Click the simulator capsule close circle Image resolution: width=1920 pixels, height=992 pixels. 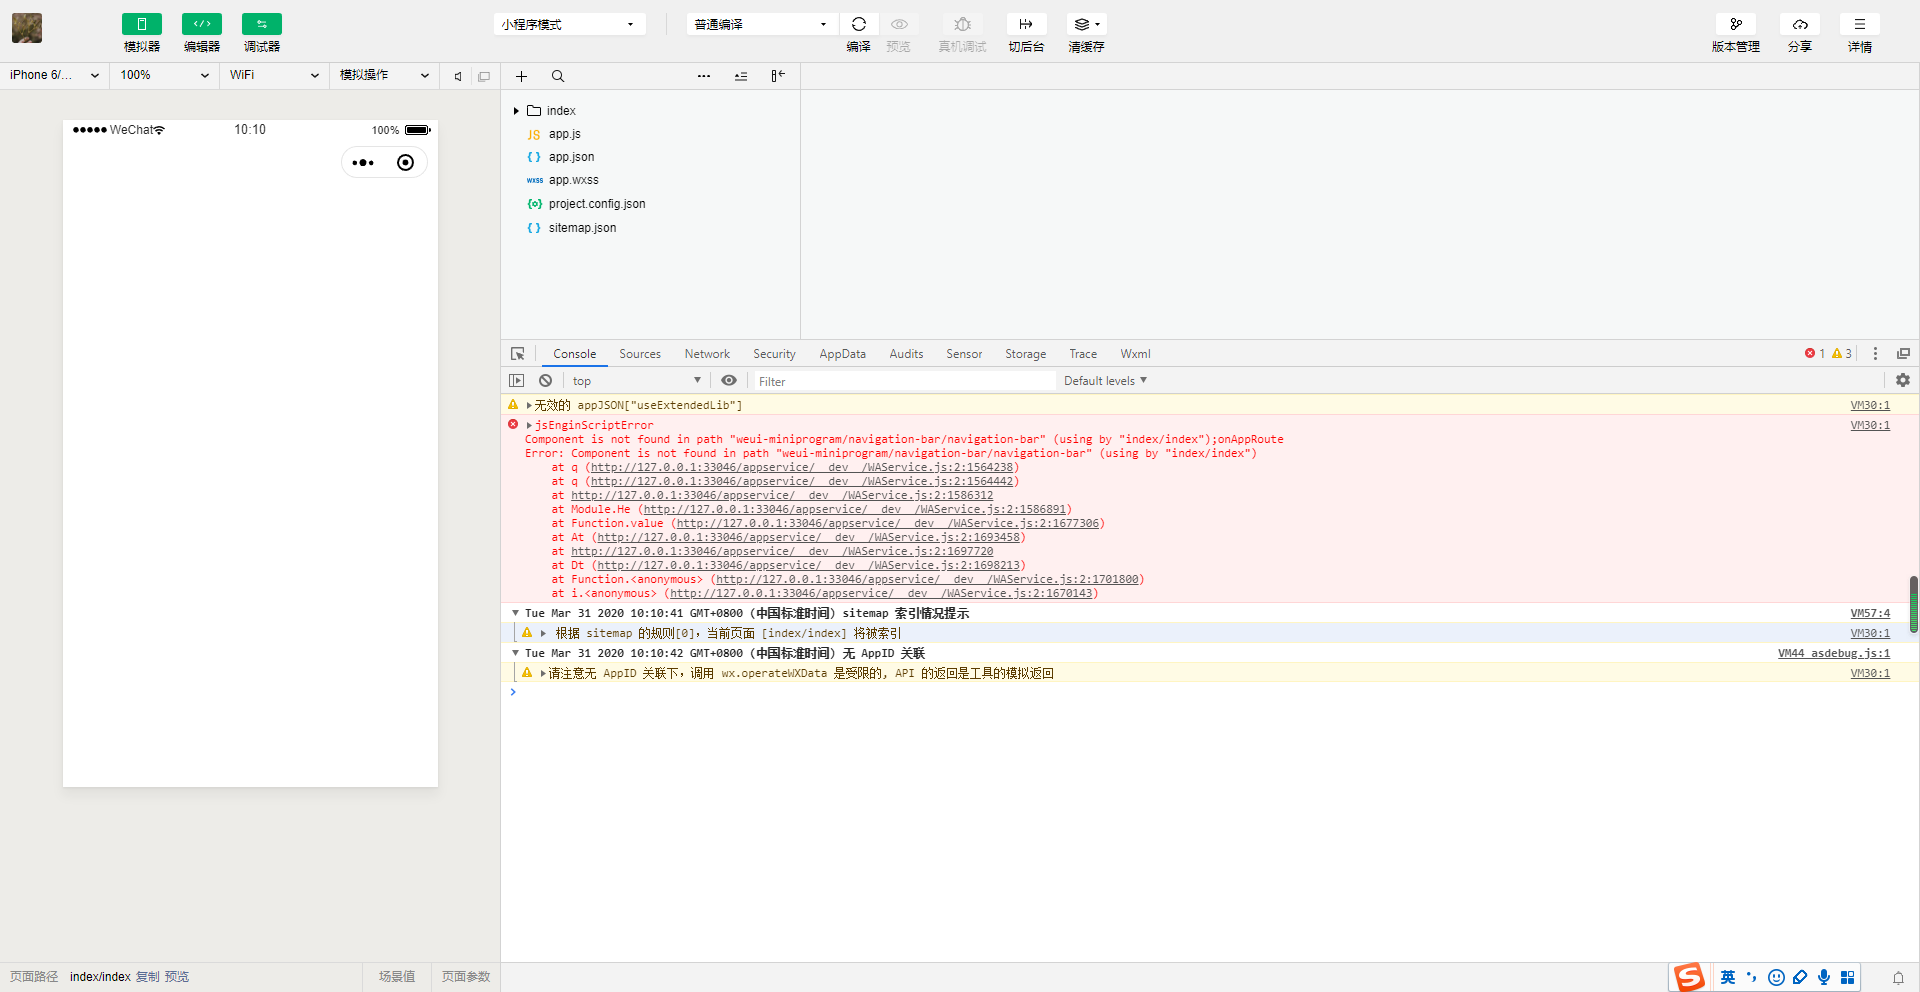pos(405,163)
